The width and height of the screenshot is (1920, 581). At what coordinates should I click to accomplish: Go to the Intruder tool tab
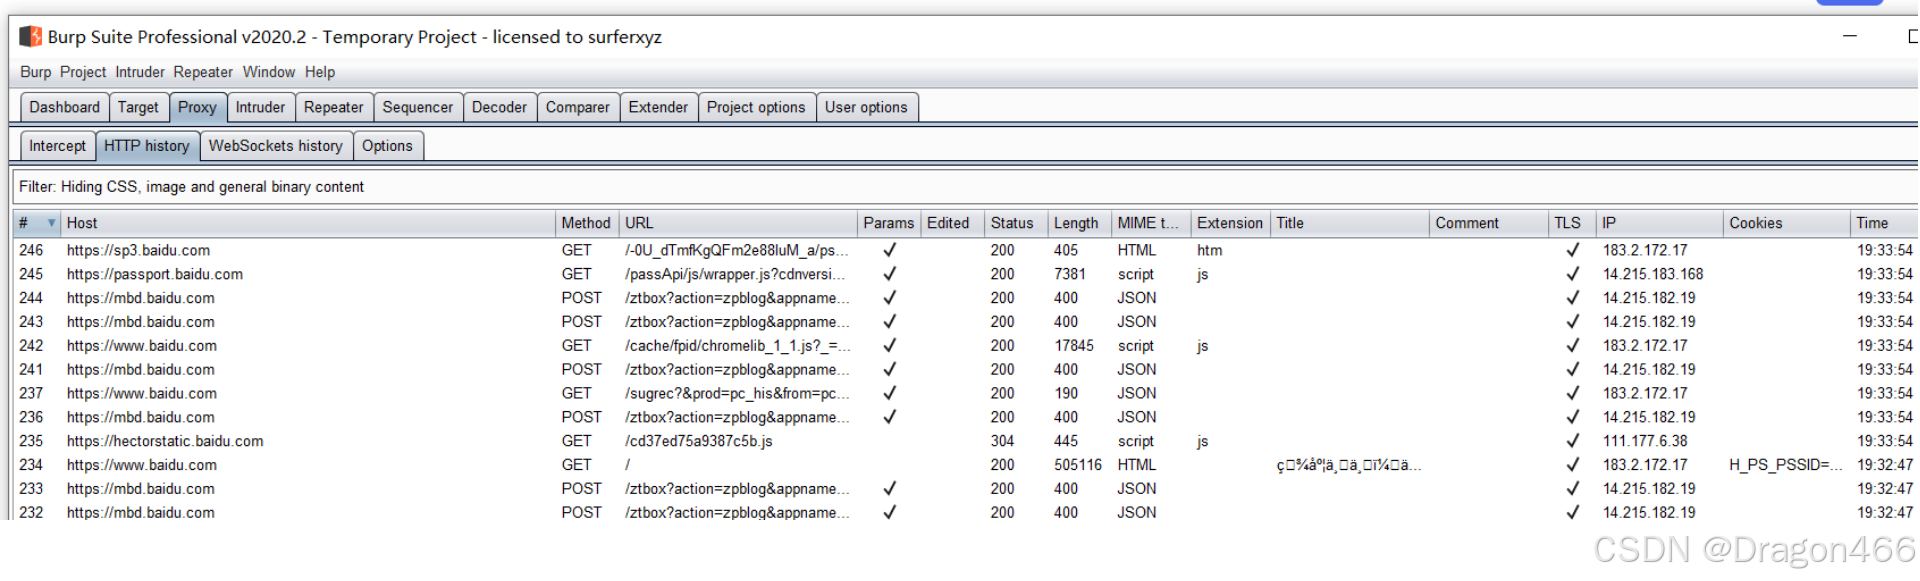point(260,107)
